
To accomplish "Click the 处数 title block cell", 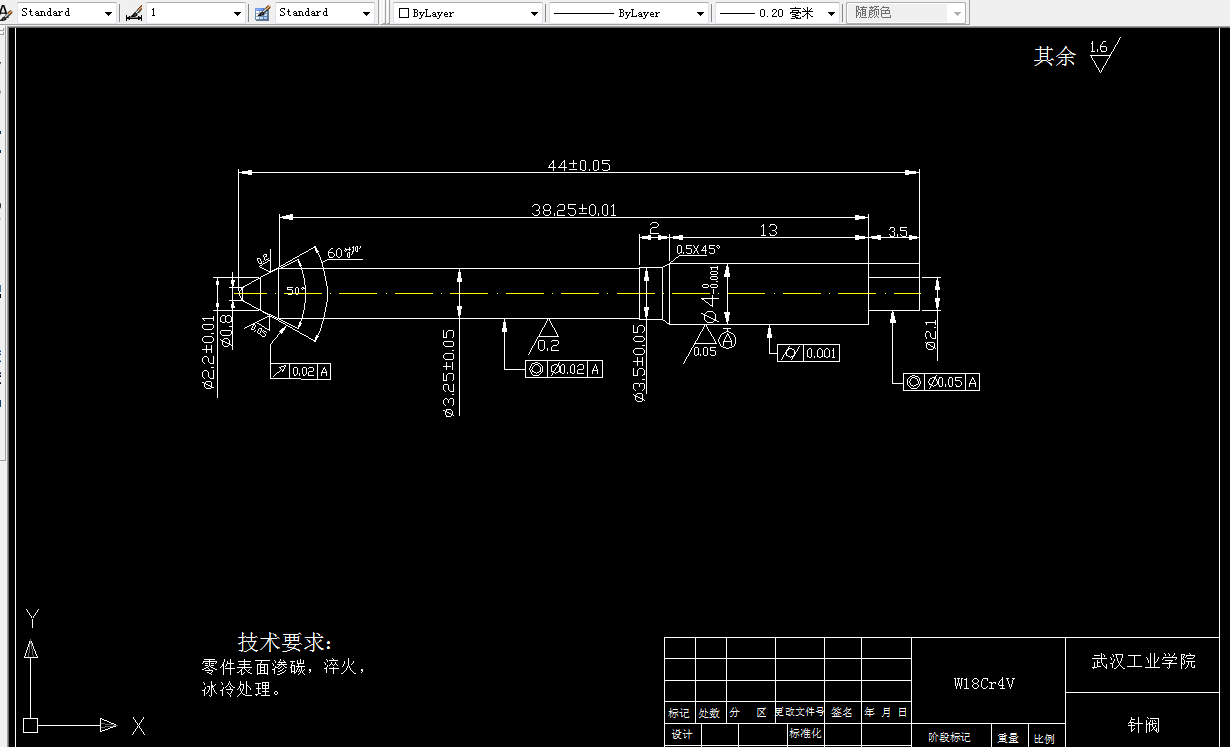I will [x=709, y=713].
